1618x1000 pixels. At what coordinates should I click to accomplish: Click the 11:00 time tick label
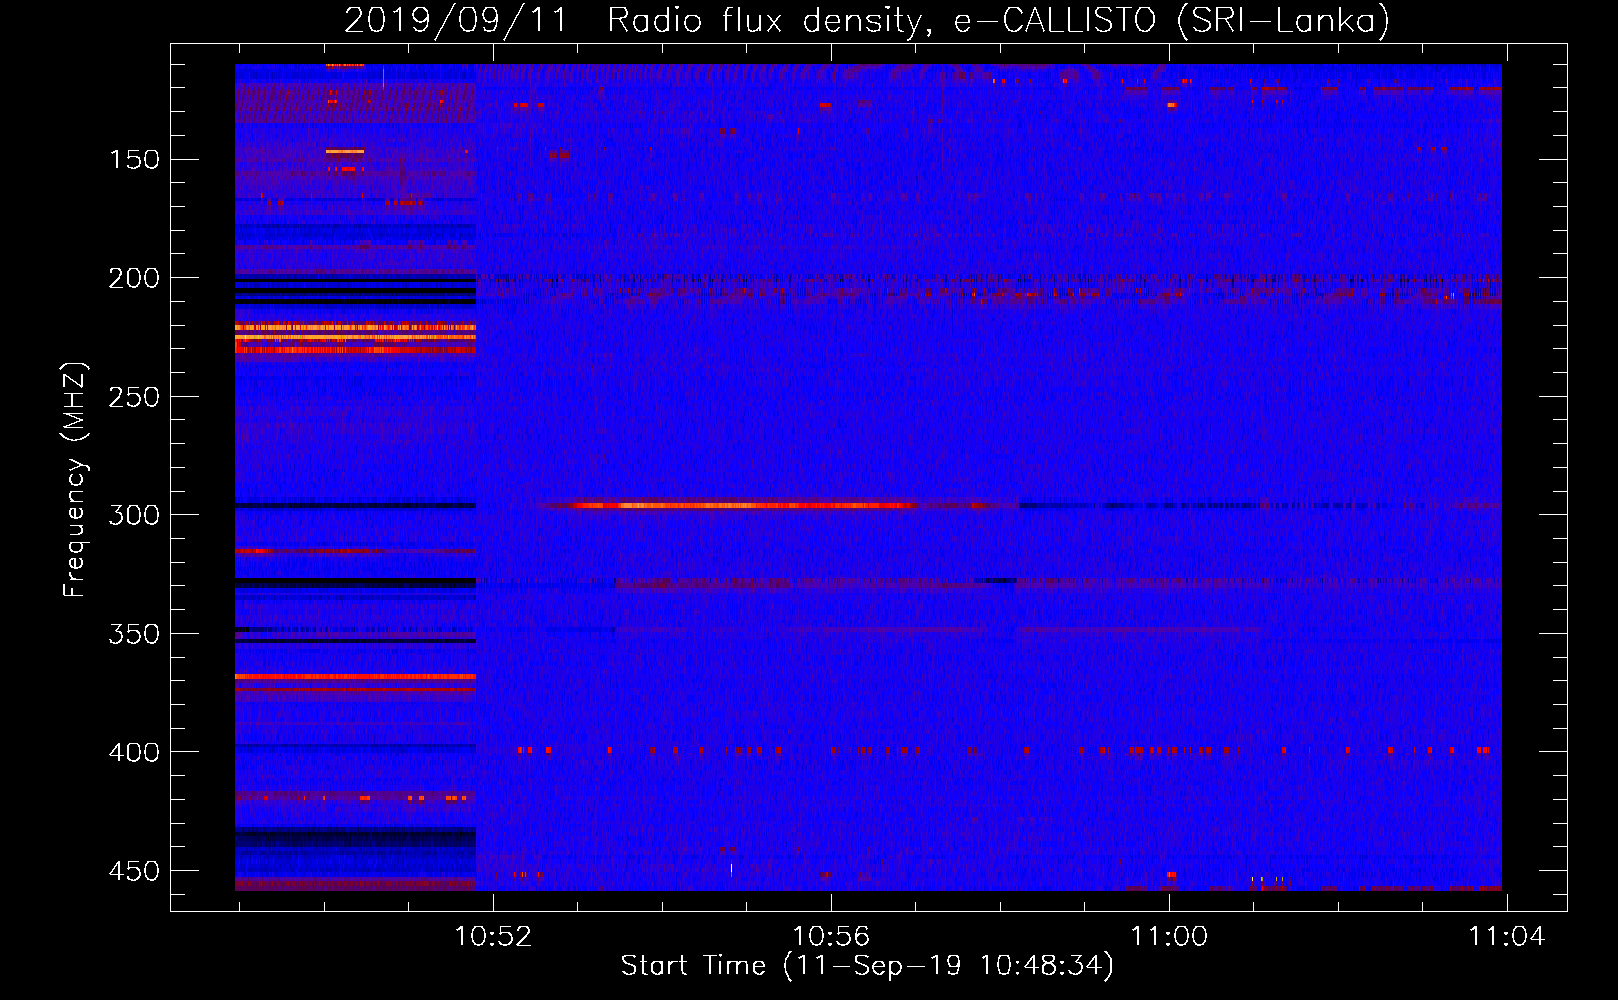[x=1169, y=936]
